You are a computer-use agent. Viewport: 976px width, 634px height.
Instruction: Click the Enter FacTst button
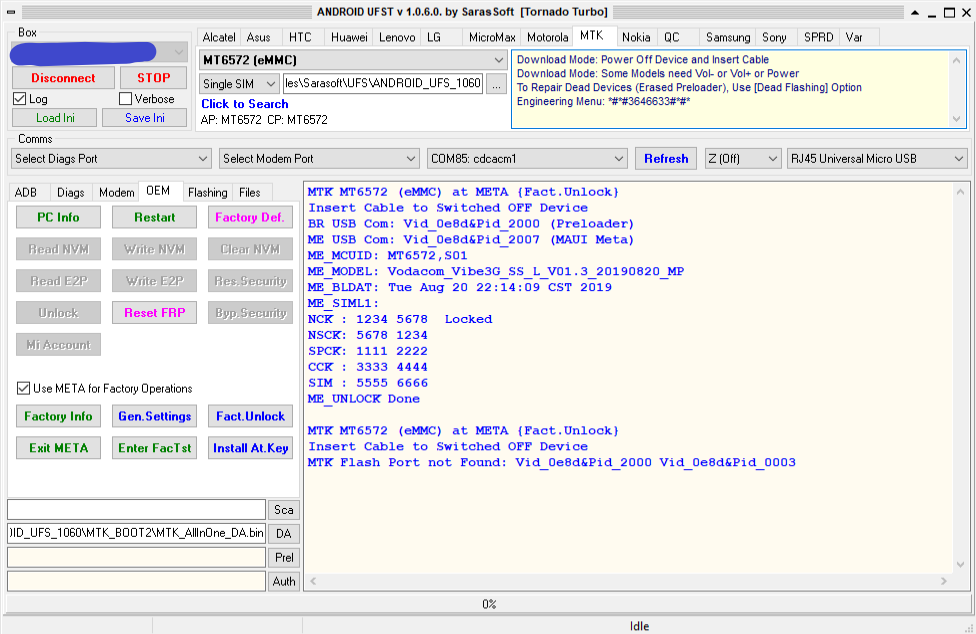click(x=154, y=448)
